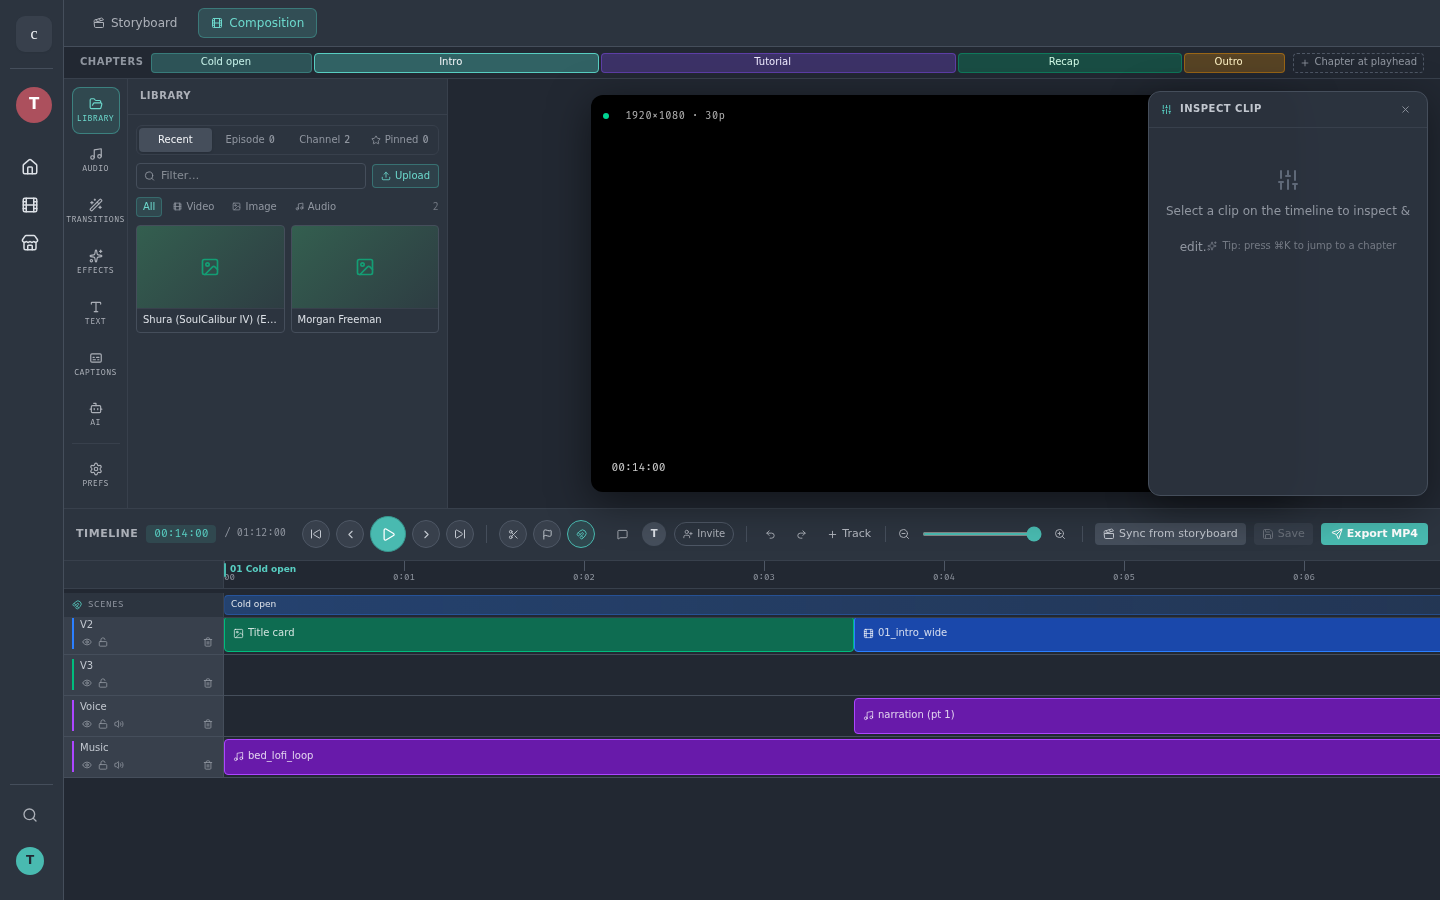Filter library by All media
The image size is (1440, 900).
click(x=149, y=207)
